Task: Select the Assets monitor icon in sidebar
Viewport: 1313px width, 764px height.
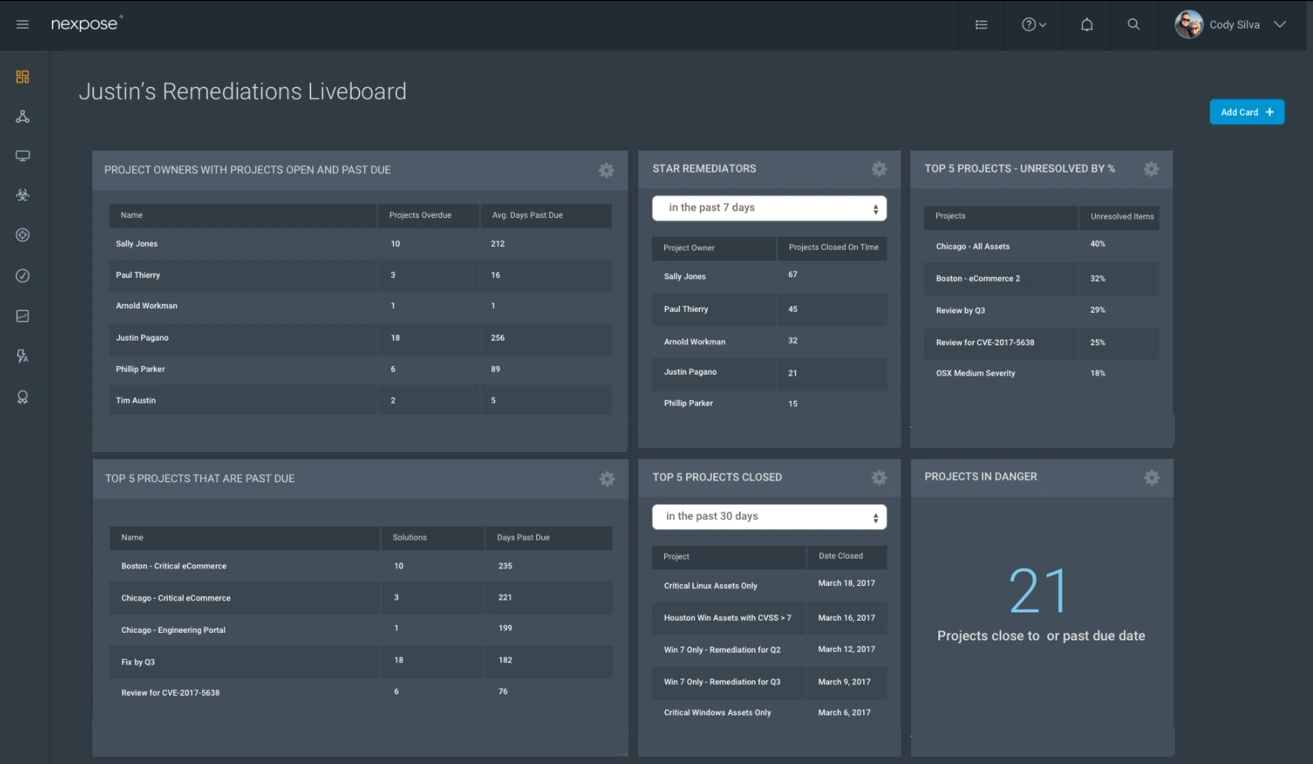Action: (21, 155)
